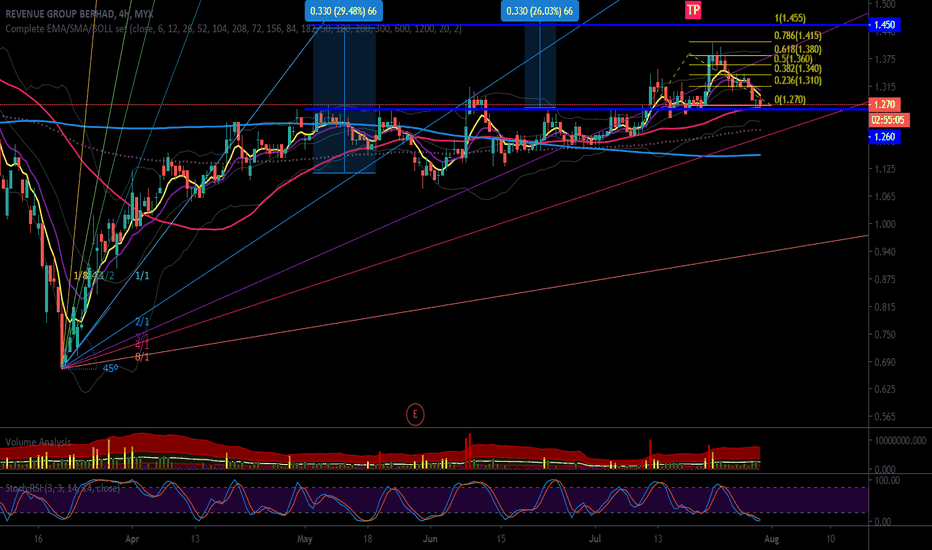Click the Gann fan '1/1' label
The height and width of the screenshot is (550, 932).
point(142,275)
